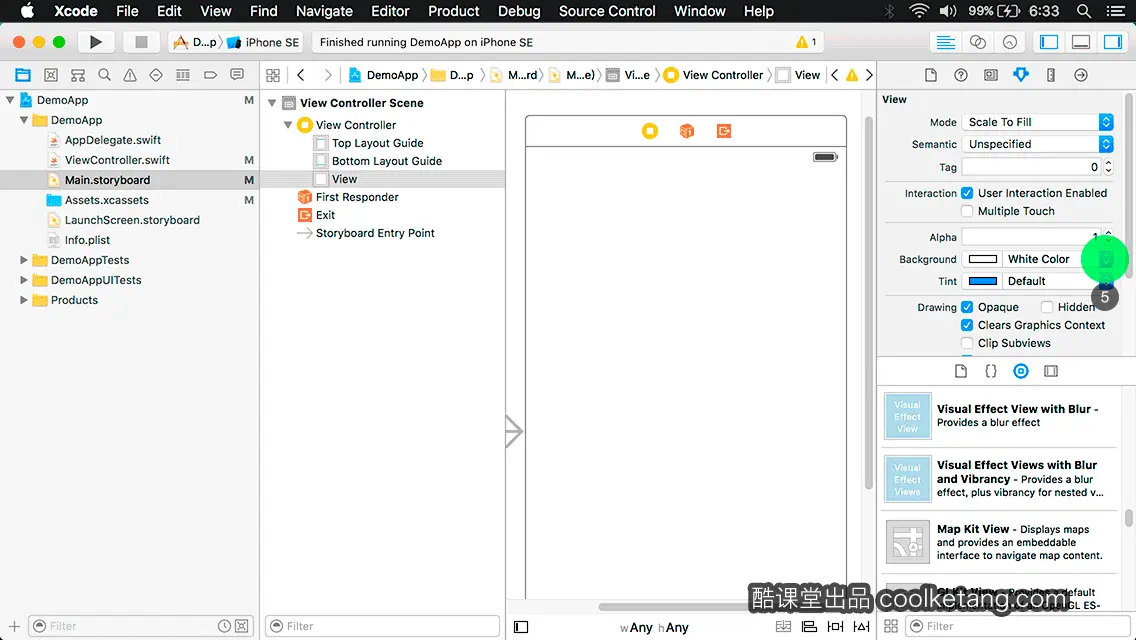Toggle Clears Graphics Context checkbox

pos(967,325)
